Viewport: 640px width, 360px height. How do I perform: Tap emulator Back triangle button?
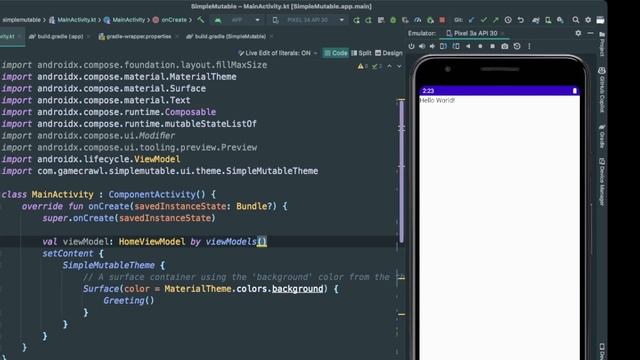point(468,46)
